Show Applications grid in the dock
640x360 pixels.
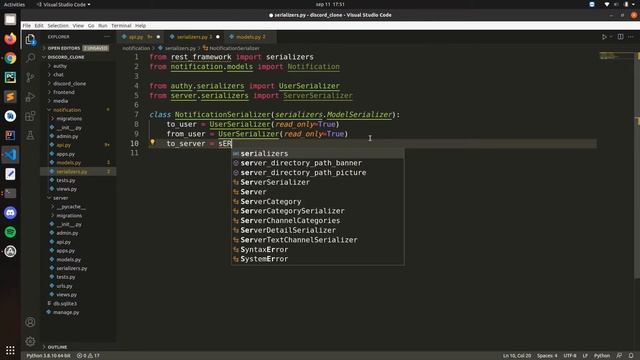[10, 350]
